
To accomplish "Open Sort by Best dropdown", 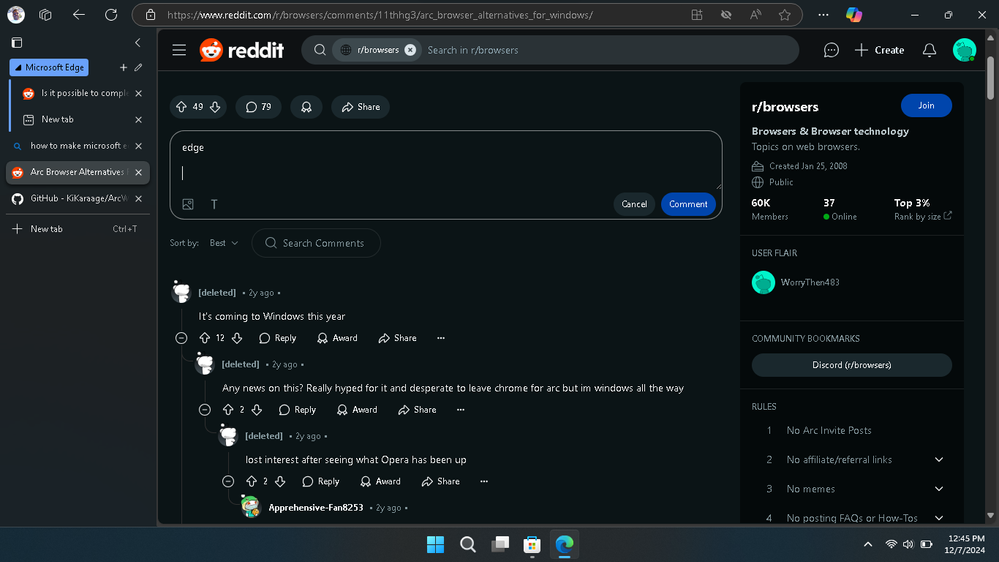I will (224, 243).
